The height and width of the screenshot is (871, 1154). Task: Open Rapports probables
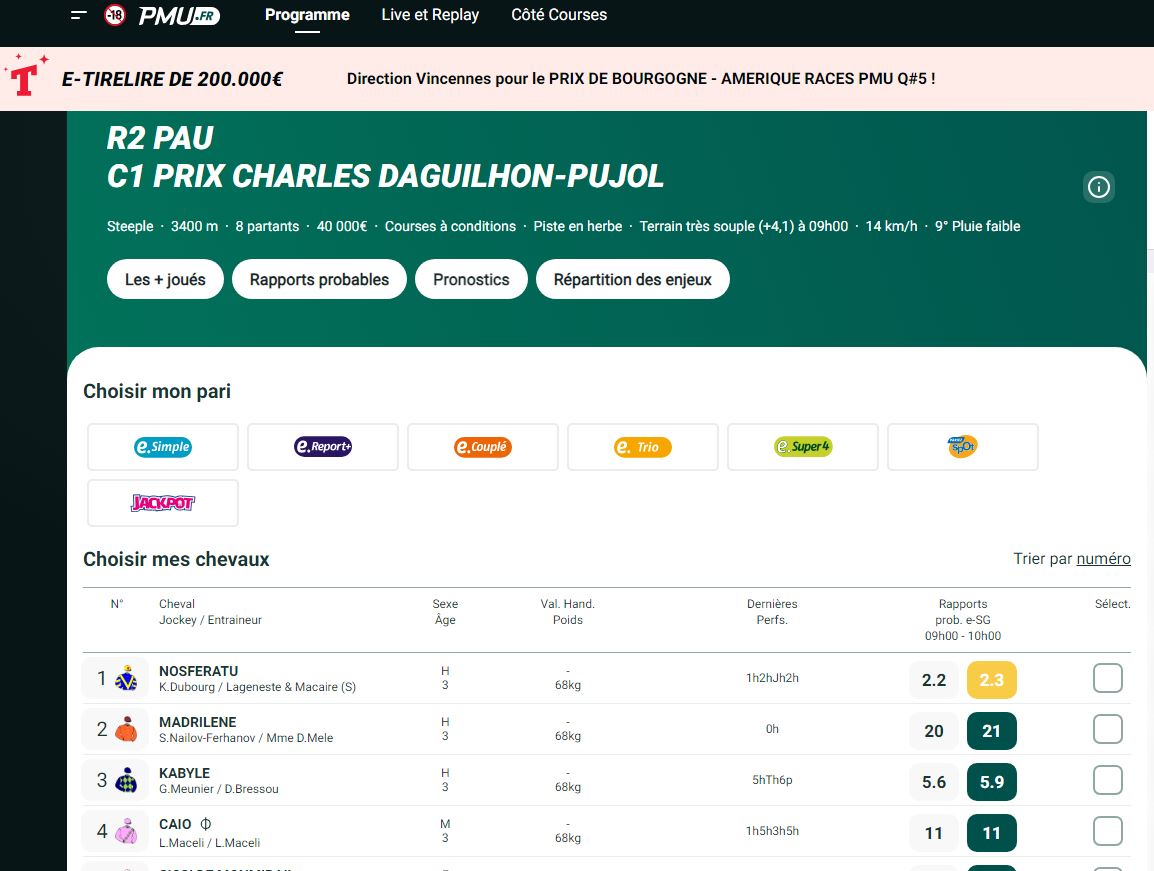click(319, 279)
